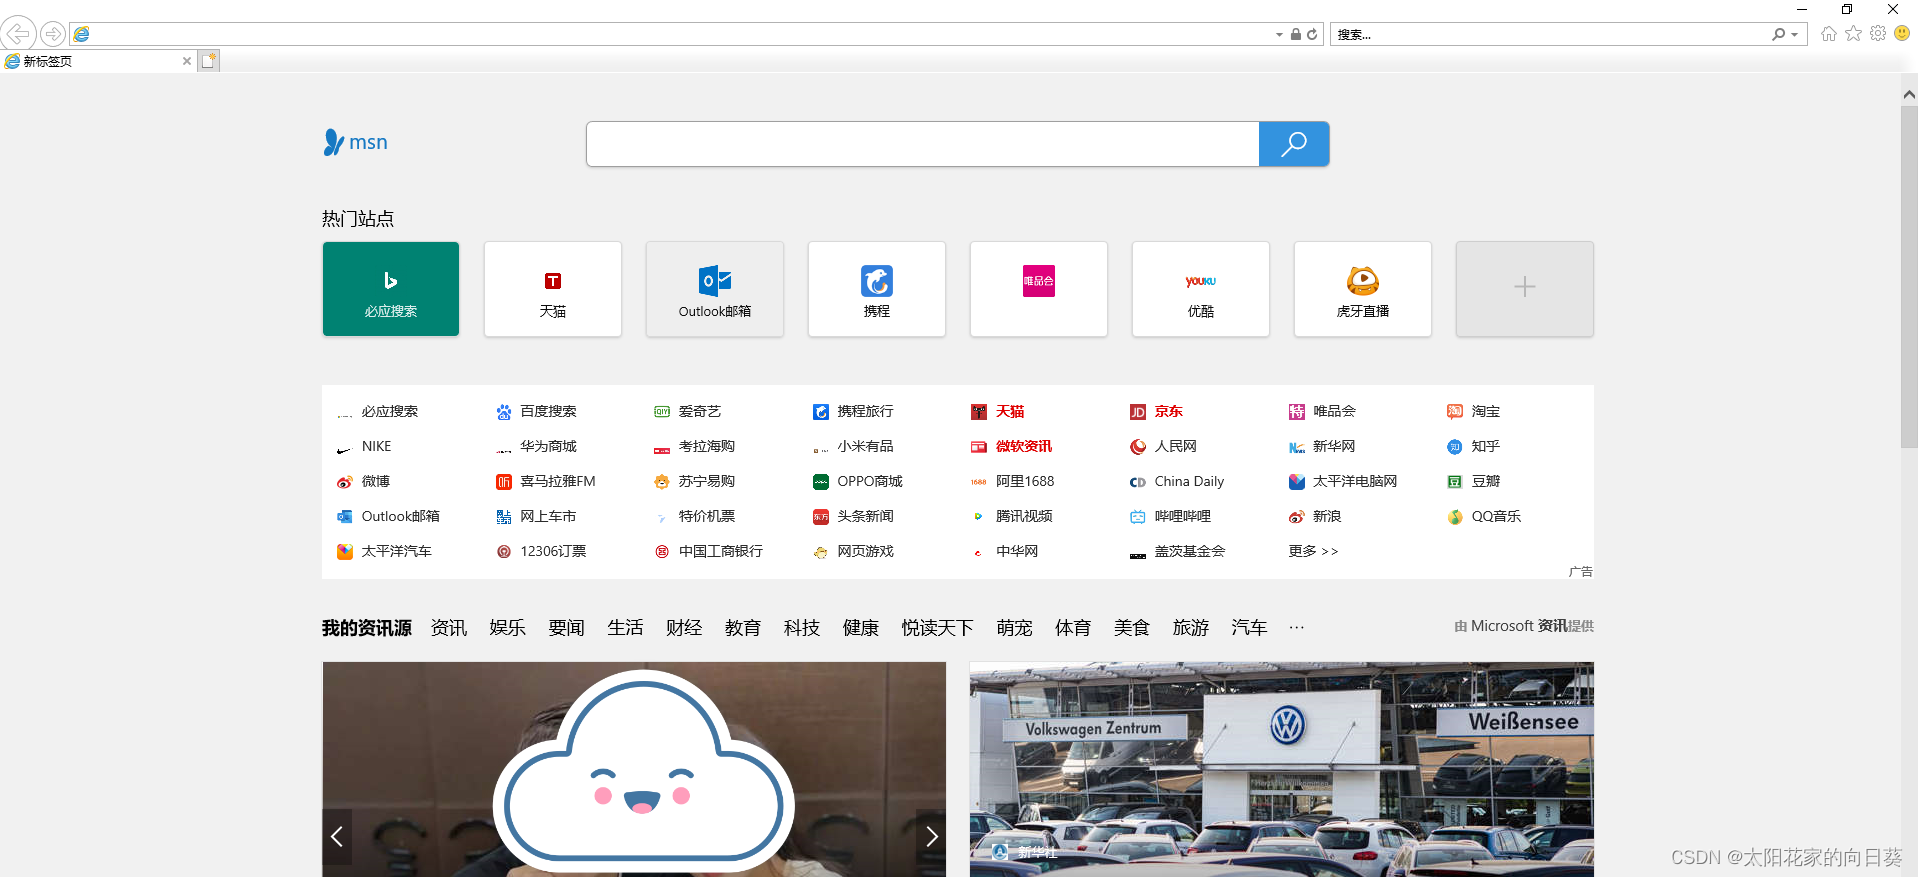Select the 新标签页 browser tab
1918x877 pixels.
[x=97, y=61]
